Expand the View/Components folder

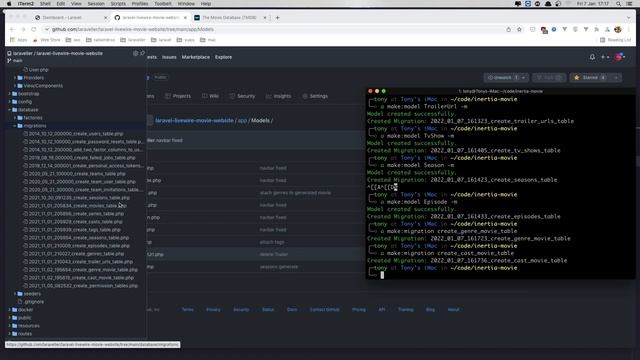[40, 86]
